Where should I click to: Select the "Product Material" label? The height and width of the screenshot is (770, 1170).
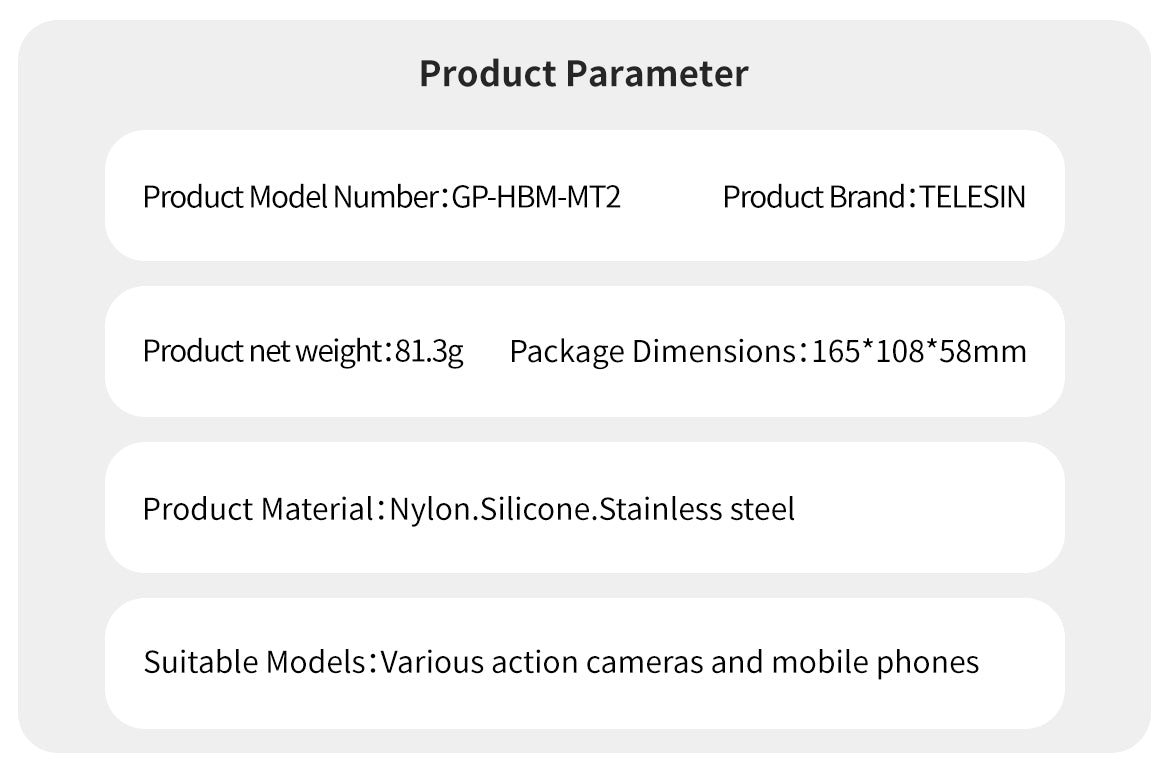click(257, 509)
